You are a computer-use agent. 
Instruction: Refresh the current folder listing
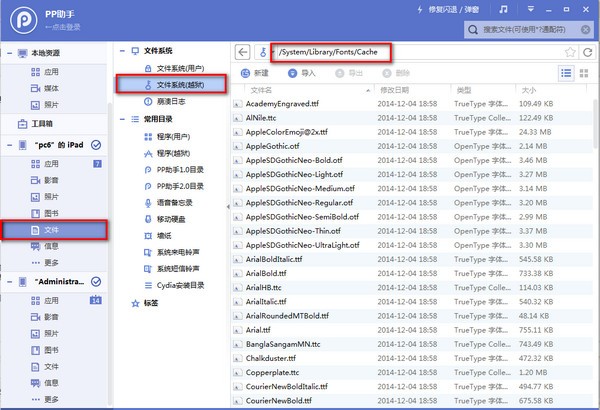pyautogui.click(x=587, y=52)
